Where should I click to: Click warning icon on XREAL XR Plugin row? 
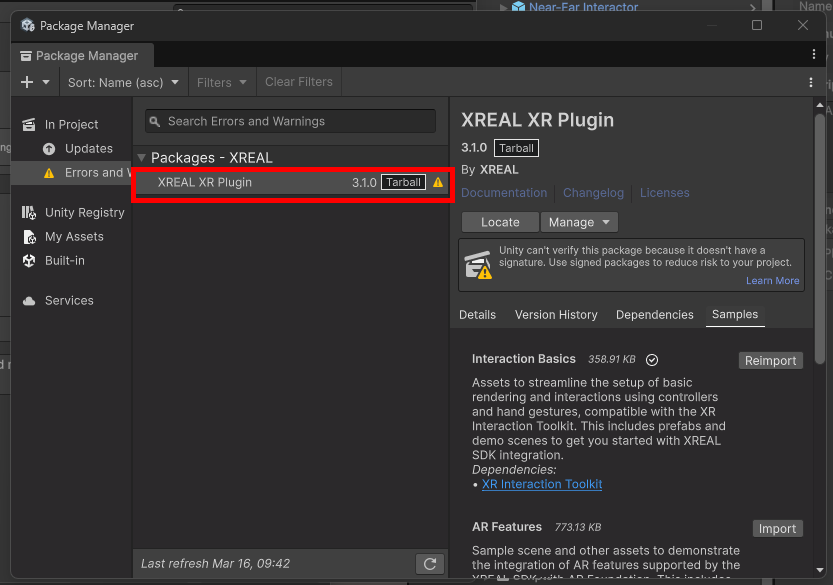pyautogui.click(x=438, y=182)
